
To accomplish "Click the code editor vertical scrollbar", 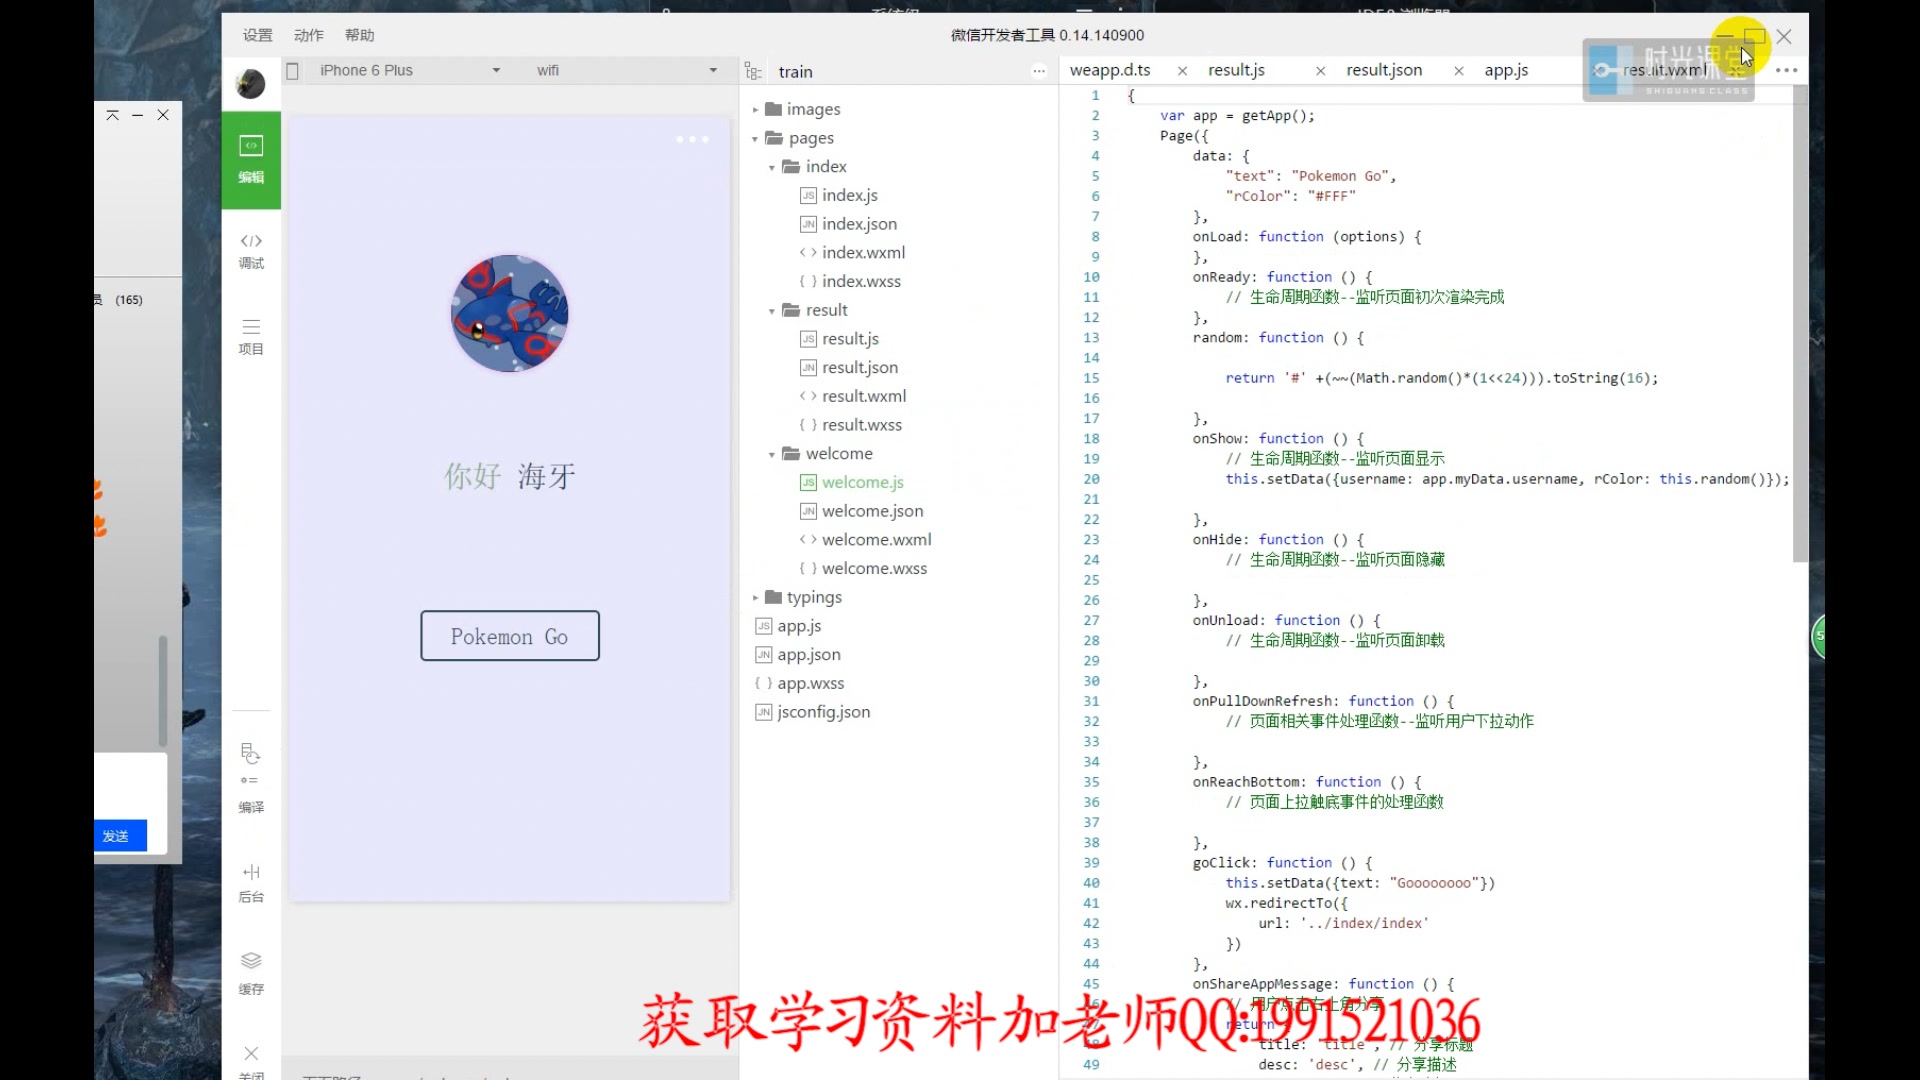I will tap(1800, 323).
